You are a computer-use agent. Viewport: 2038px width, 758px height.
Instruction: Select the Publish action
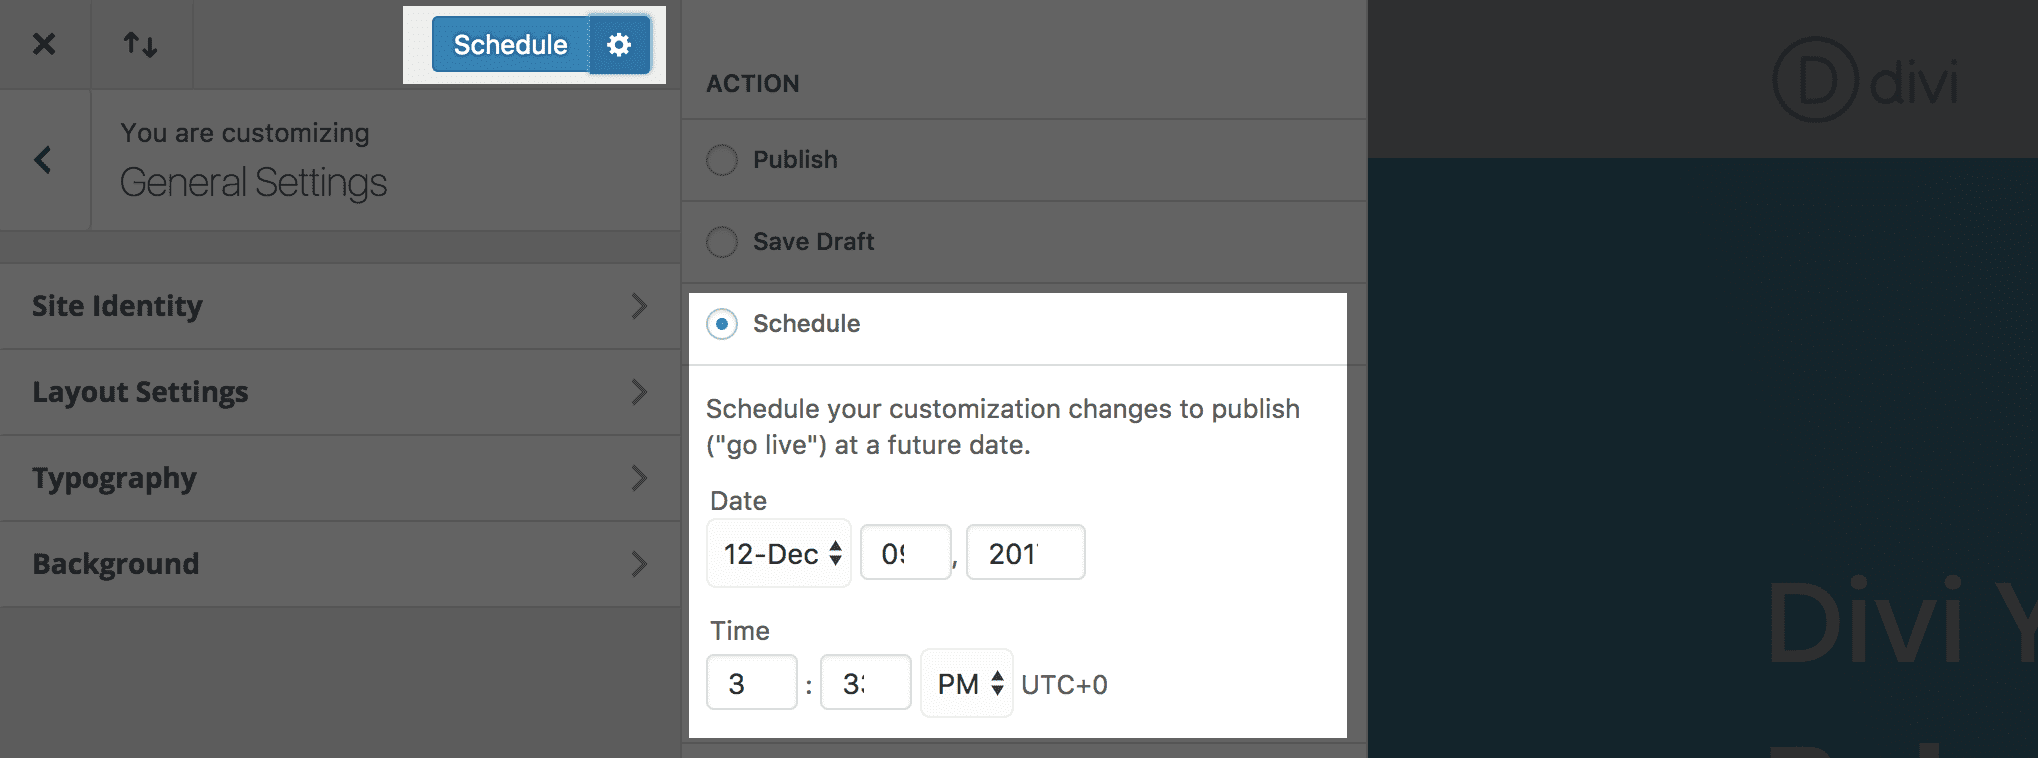click(x=721, y=159)
